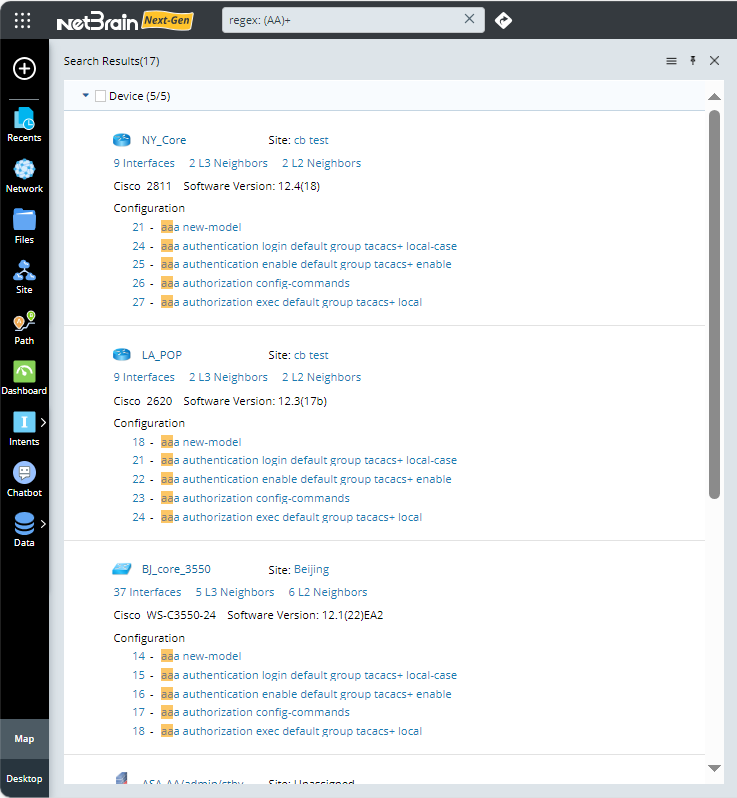This screenshot has width=737, height=798.
Task: Open Site in sidebar
Action: pos(24,277)
